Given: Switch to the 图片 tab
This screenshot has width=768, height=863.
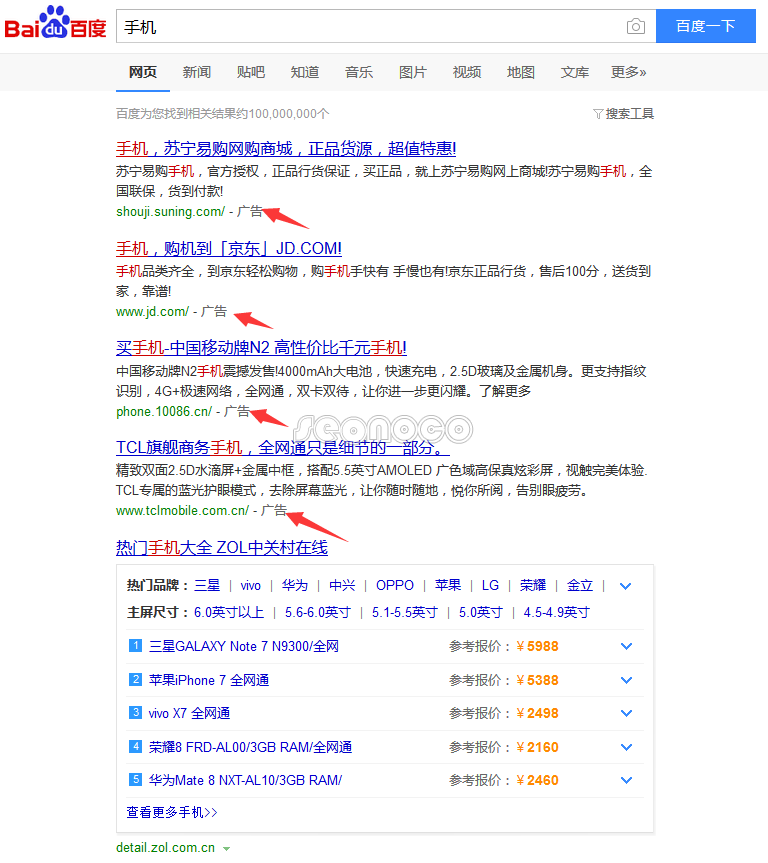Looking at the screenshot, I should click(x=412, y=72).
